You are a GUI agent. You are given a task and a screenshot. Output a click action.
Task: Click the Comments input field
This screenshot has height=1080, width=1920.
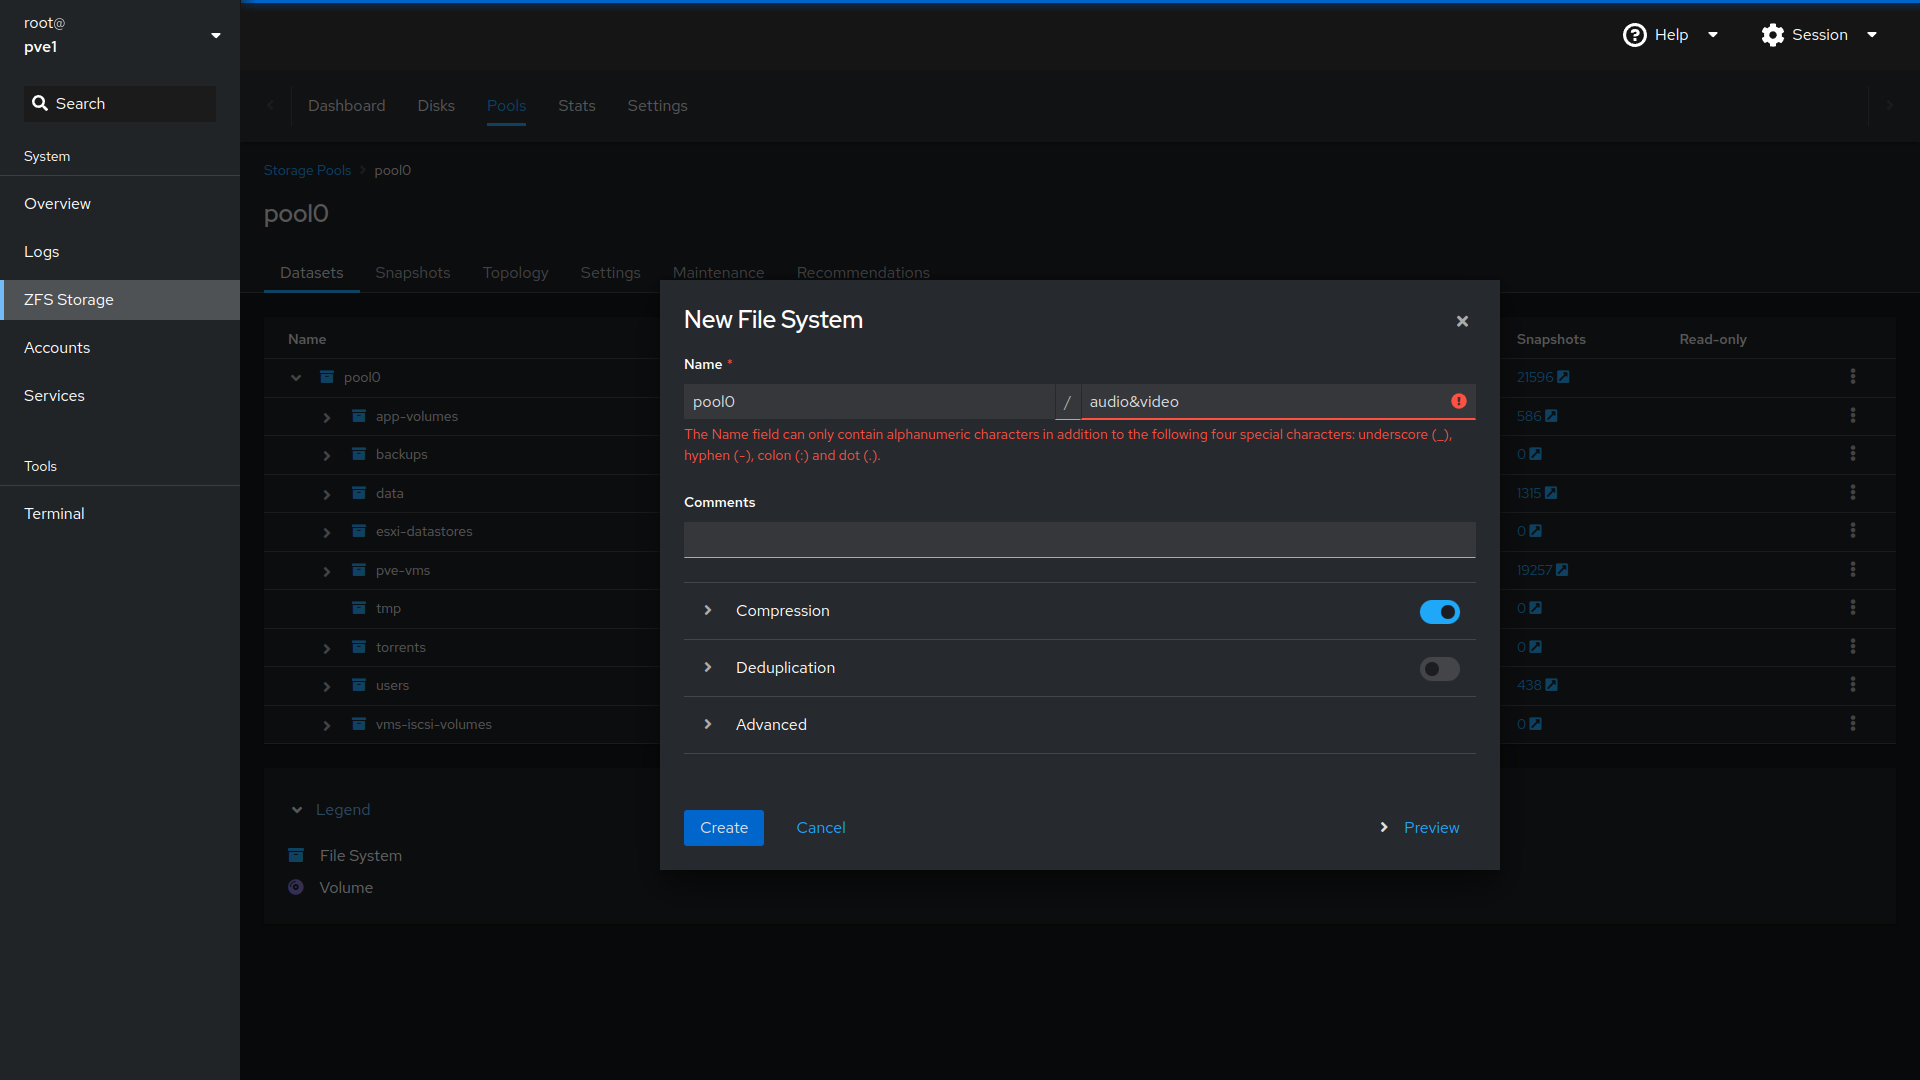click(x=1079, y=540)
